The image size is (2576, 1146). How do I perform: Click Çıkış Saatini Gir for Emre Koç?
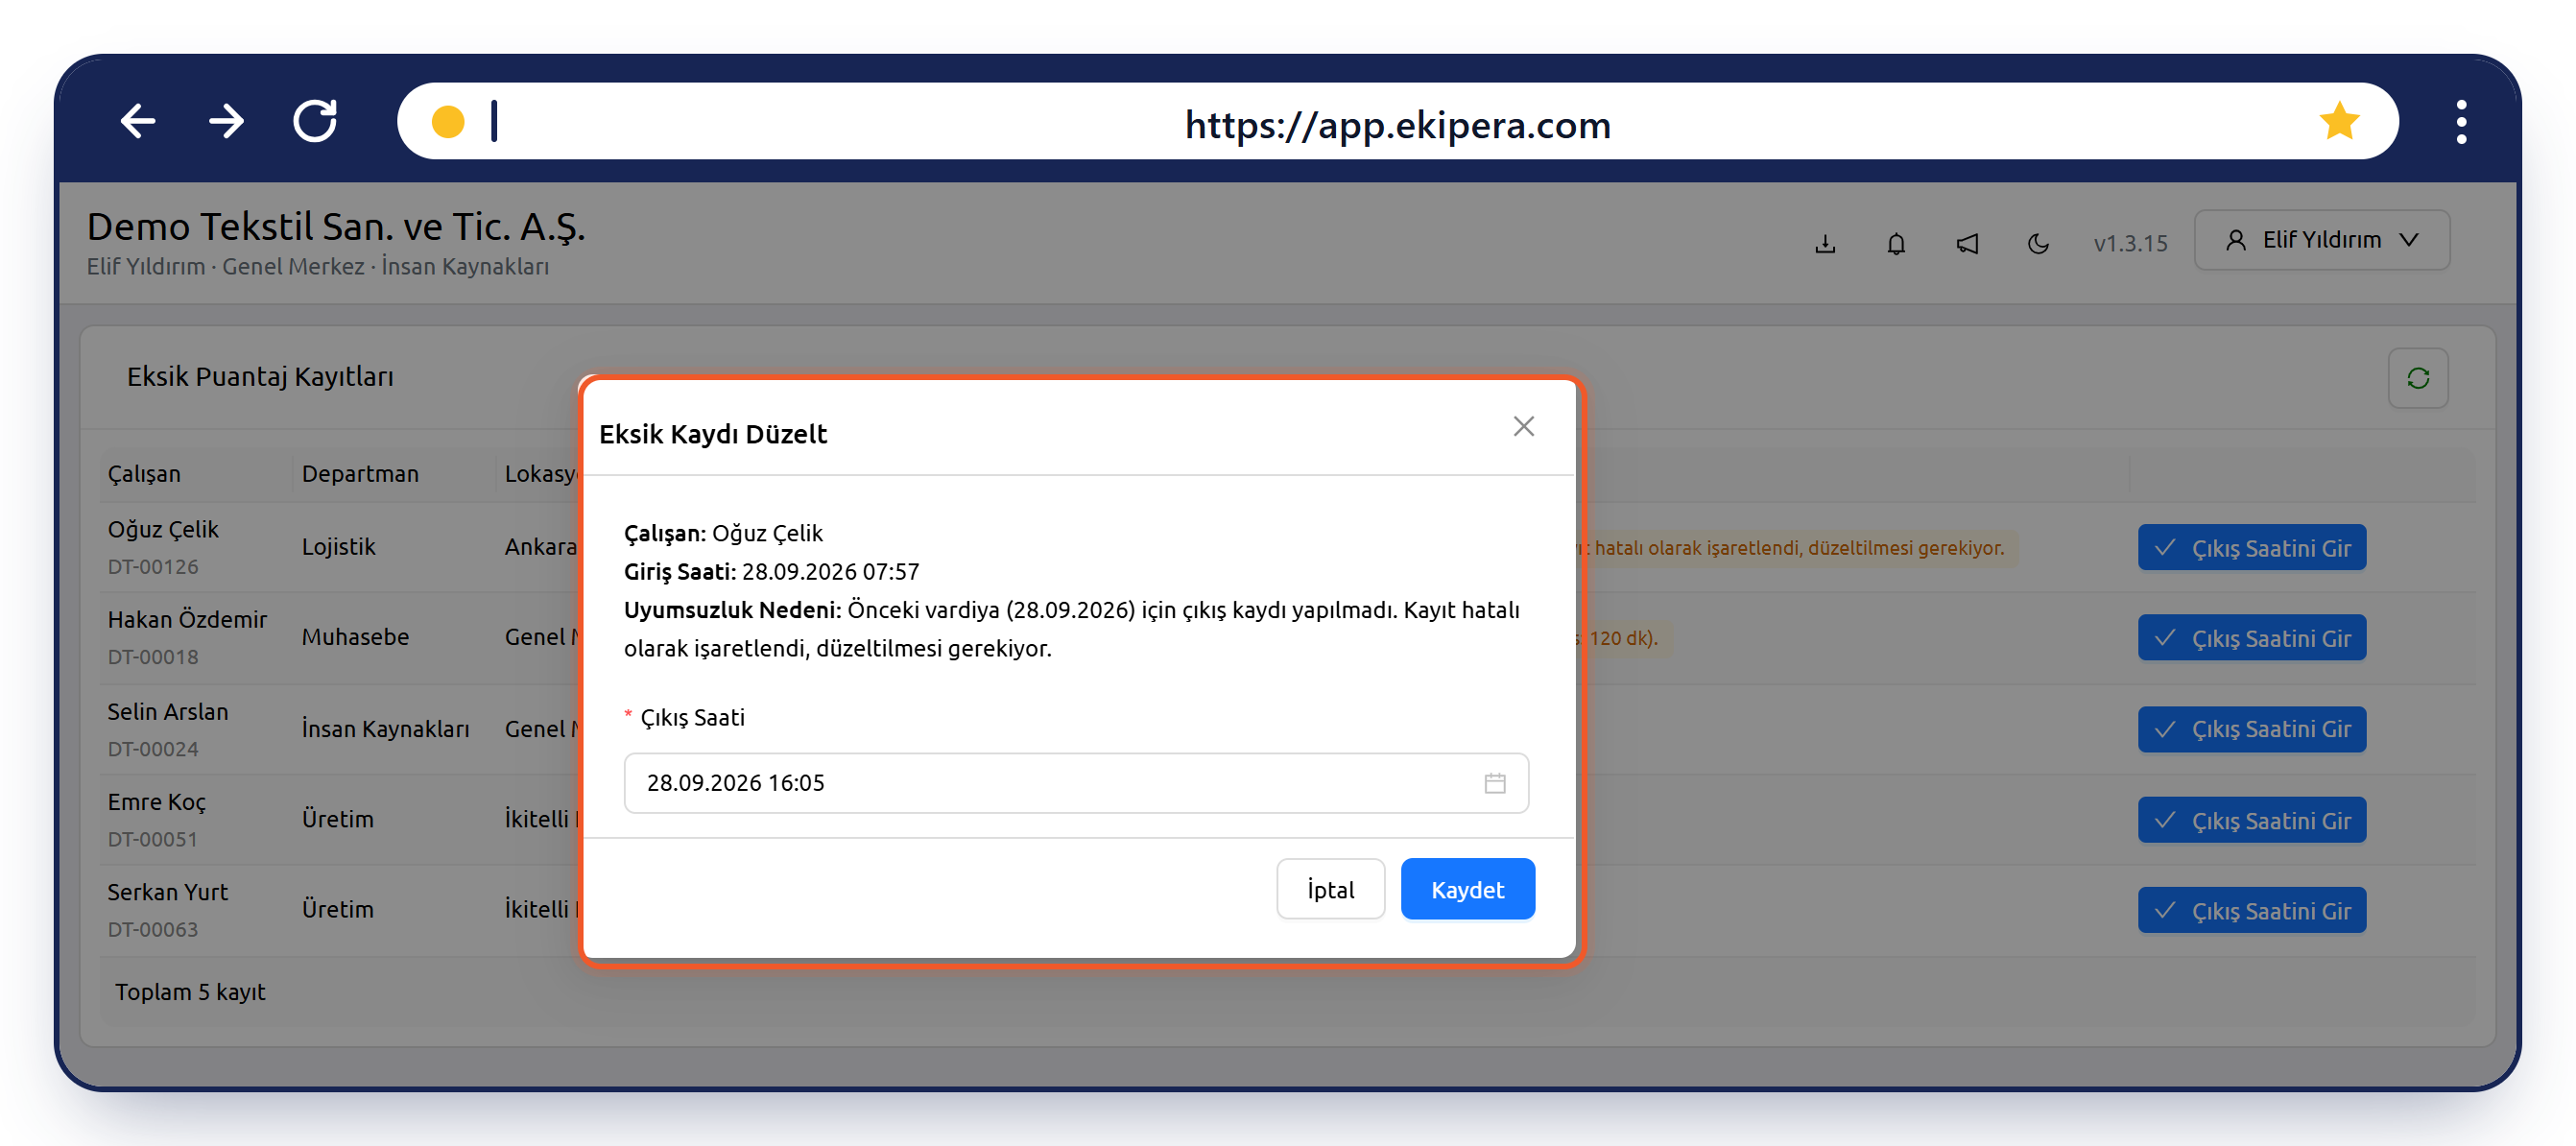click(x=2251, y=820)
